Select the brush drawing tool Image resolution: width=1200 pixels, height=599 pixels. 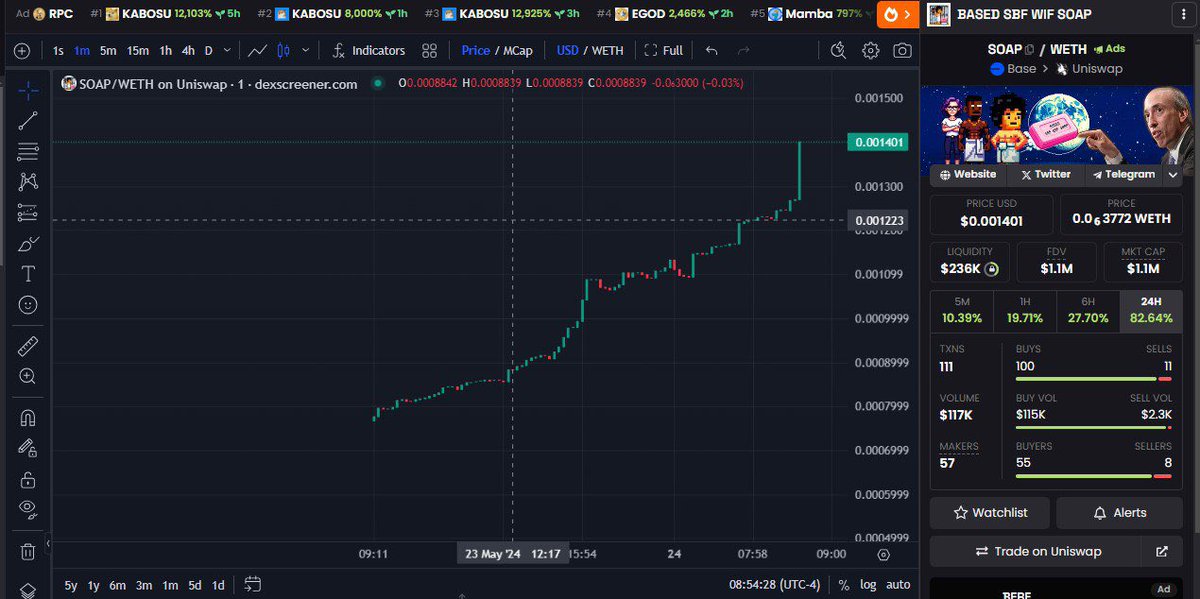[27, 243]
